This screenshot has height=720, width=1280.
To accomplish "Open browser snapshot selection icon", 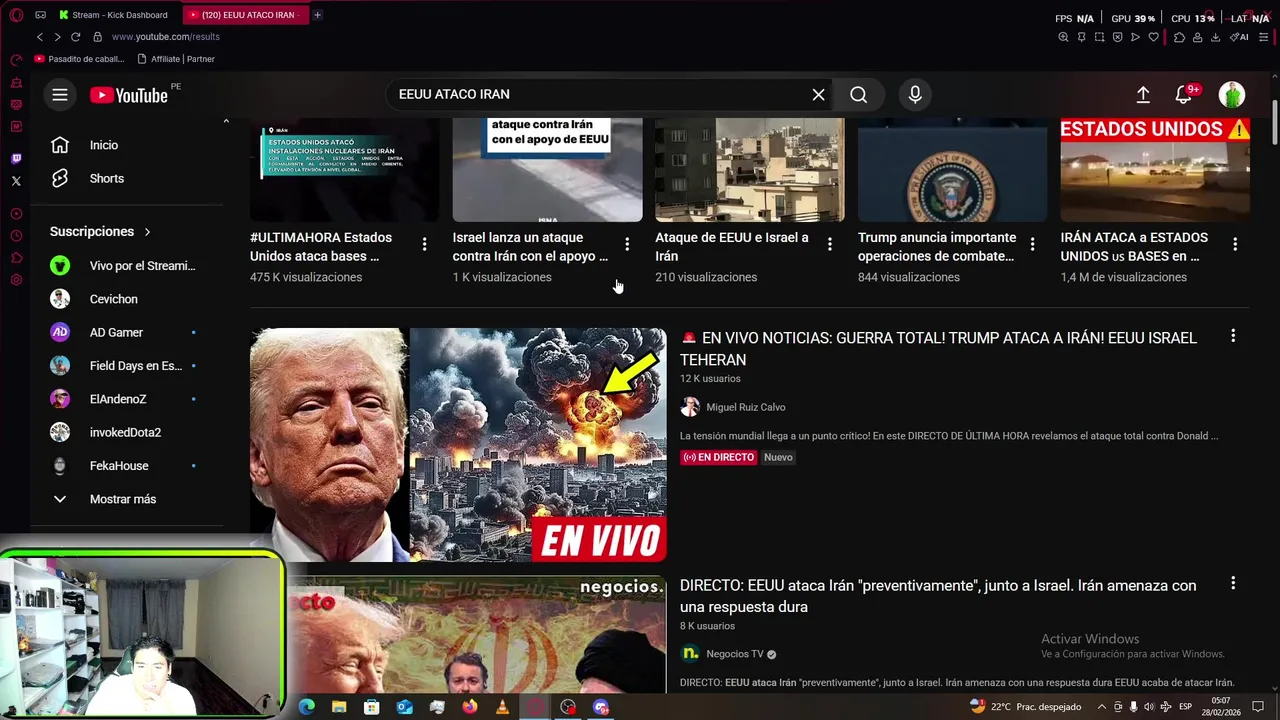I will pyautogui.click(x=1099, y=37).
